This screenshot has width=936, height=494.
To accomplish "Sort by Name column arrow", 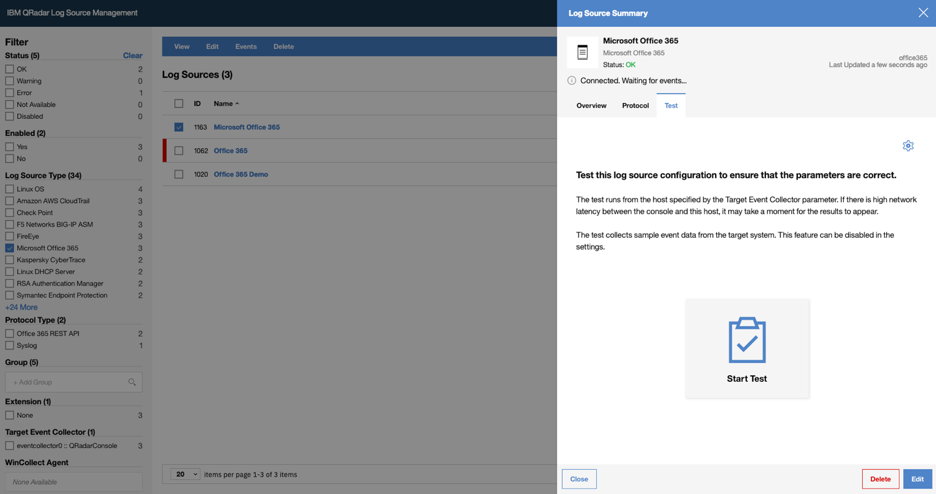I will click(x=237, y=104).
